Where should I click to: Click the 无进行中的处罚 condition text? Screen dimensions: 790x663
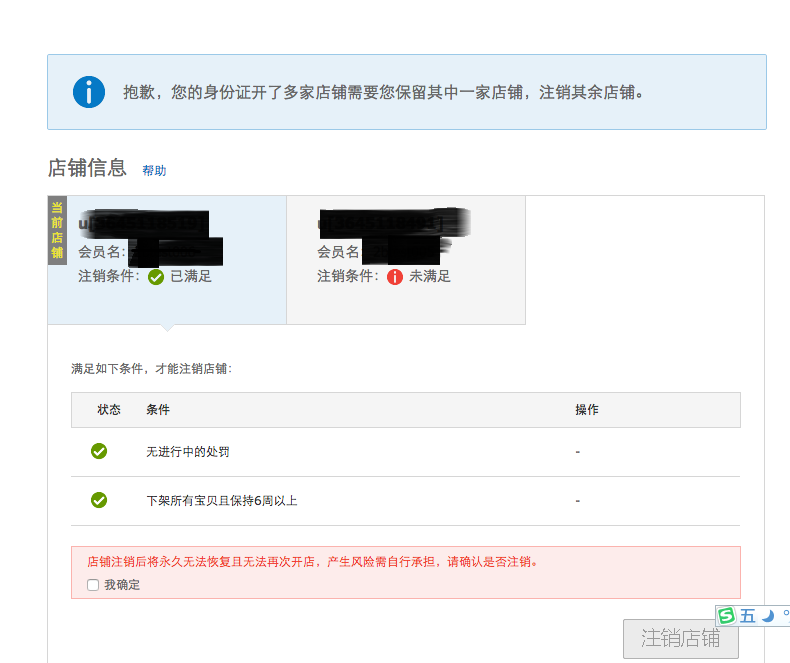click(x=188, y=451)
